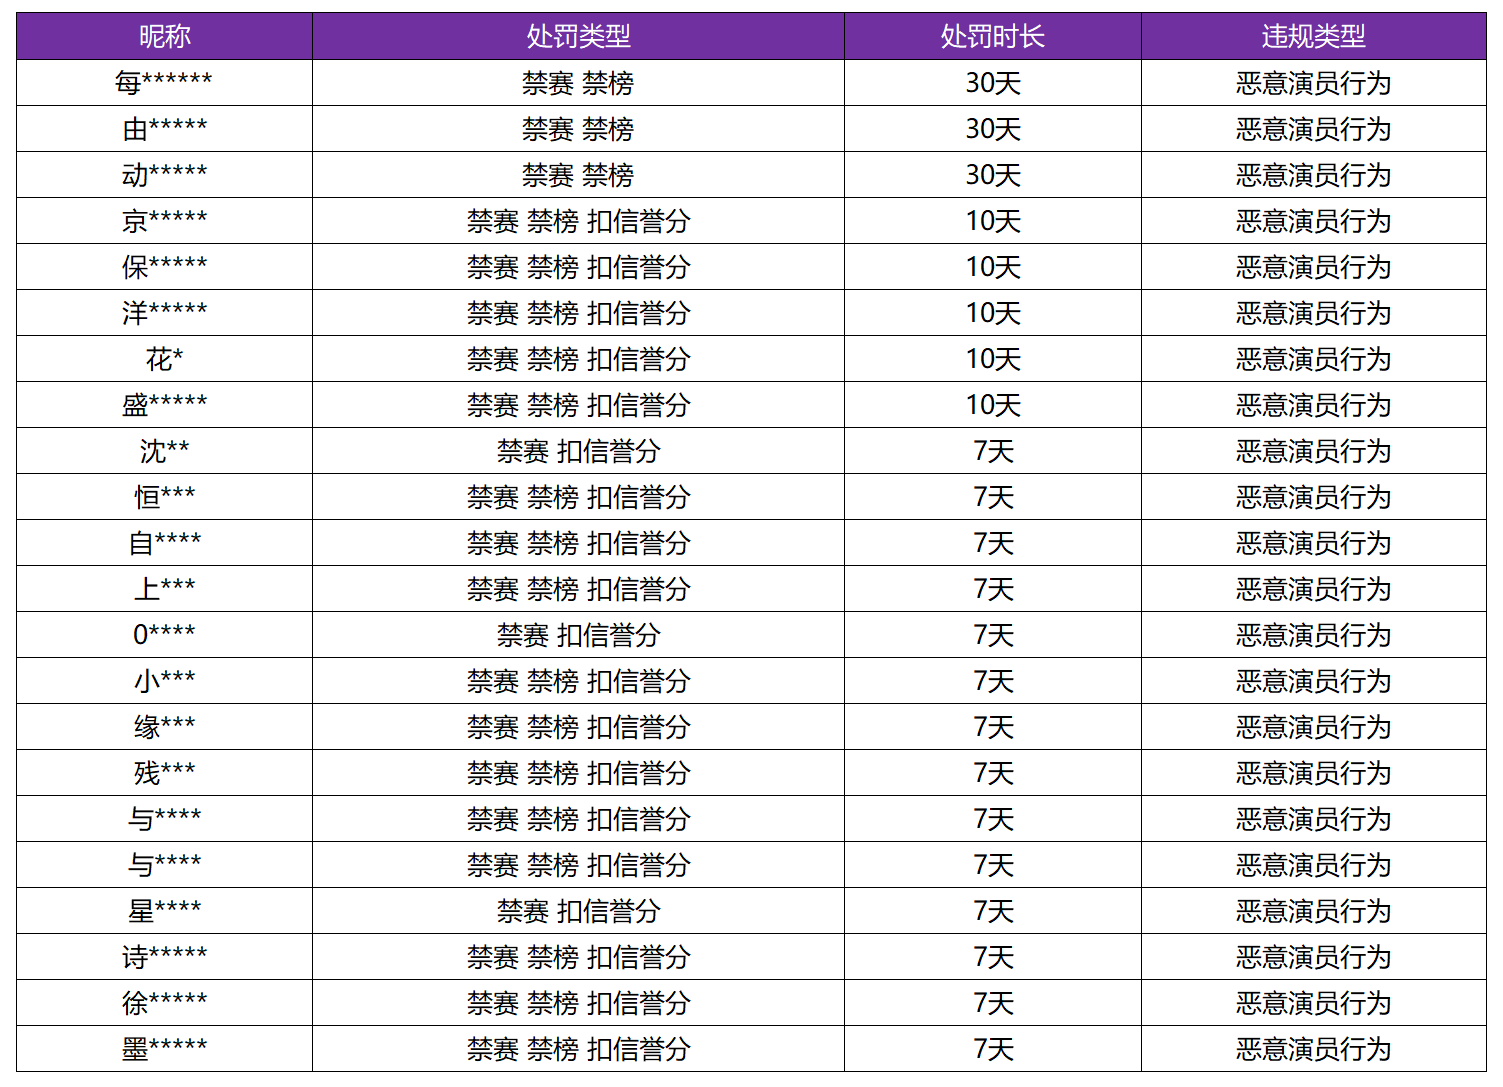The image size is (1503, 1087).
Task: Click the 昵称 column header
Action: tap(164, 37)
